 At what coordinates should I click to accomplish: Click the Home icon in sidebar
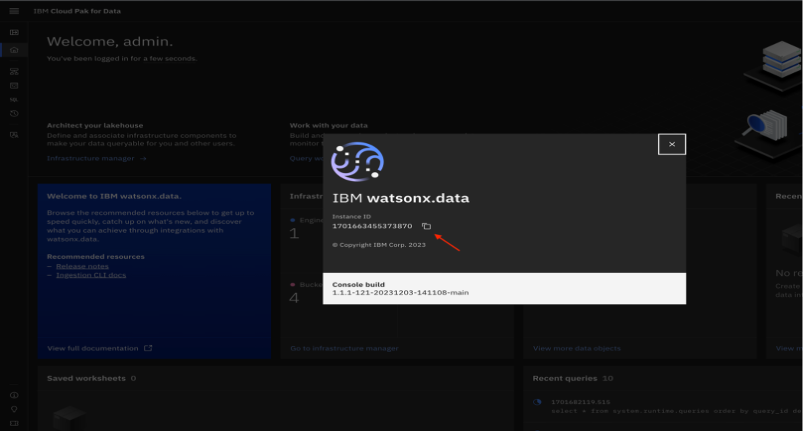tap(14, 49)
